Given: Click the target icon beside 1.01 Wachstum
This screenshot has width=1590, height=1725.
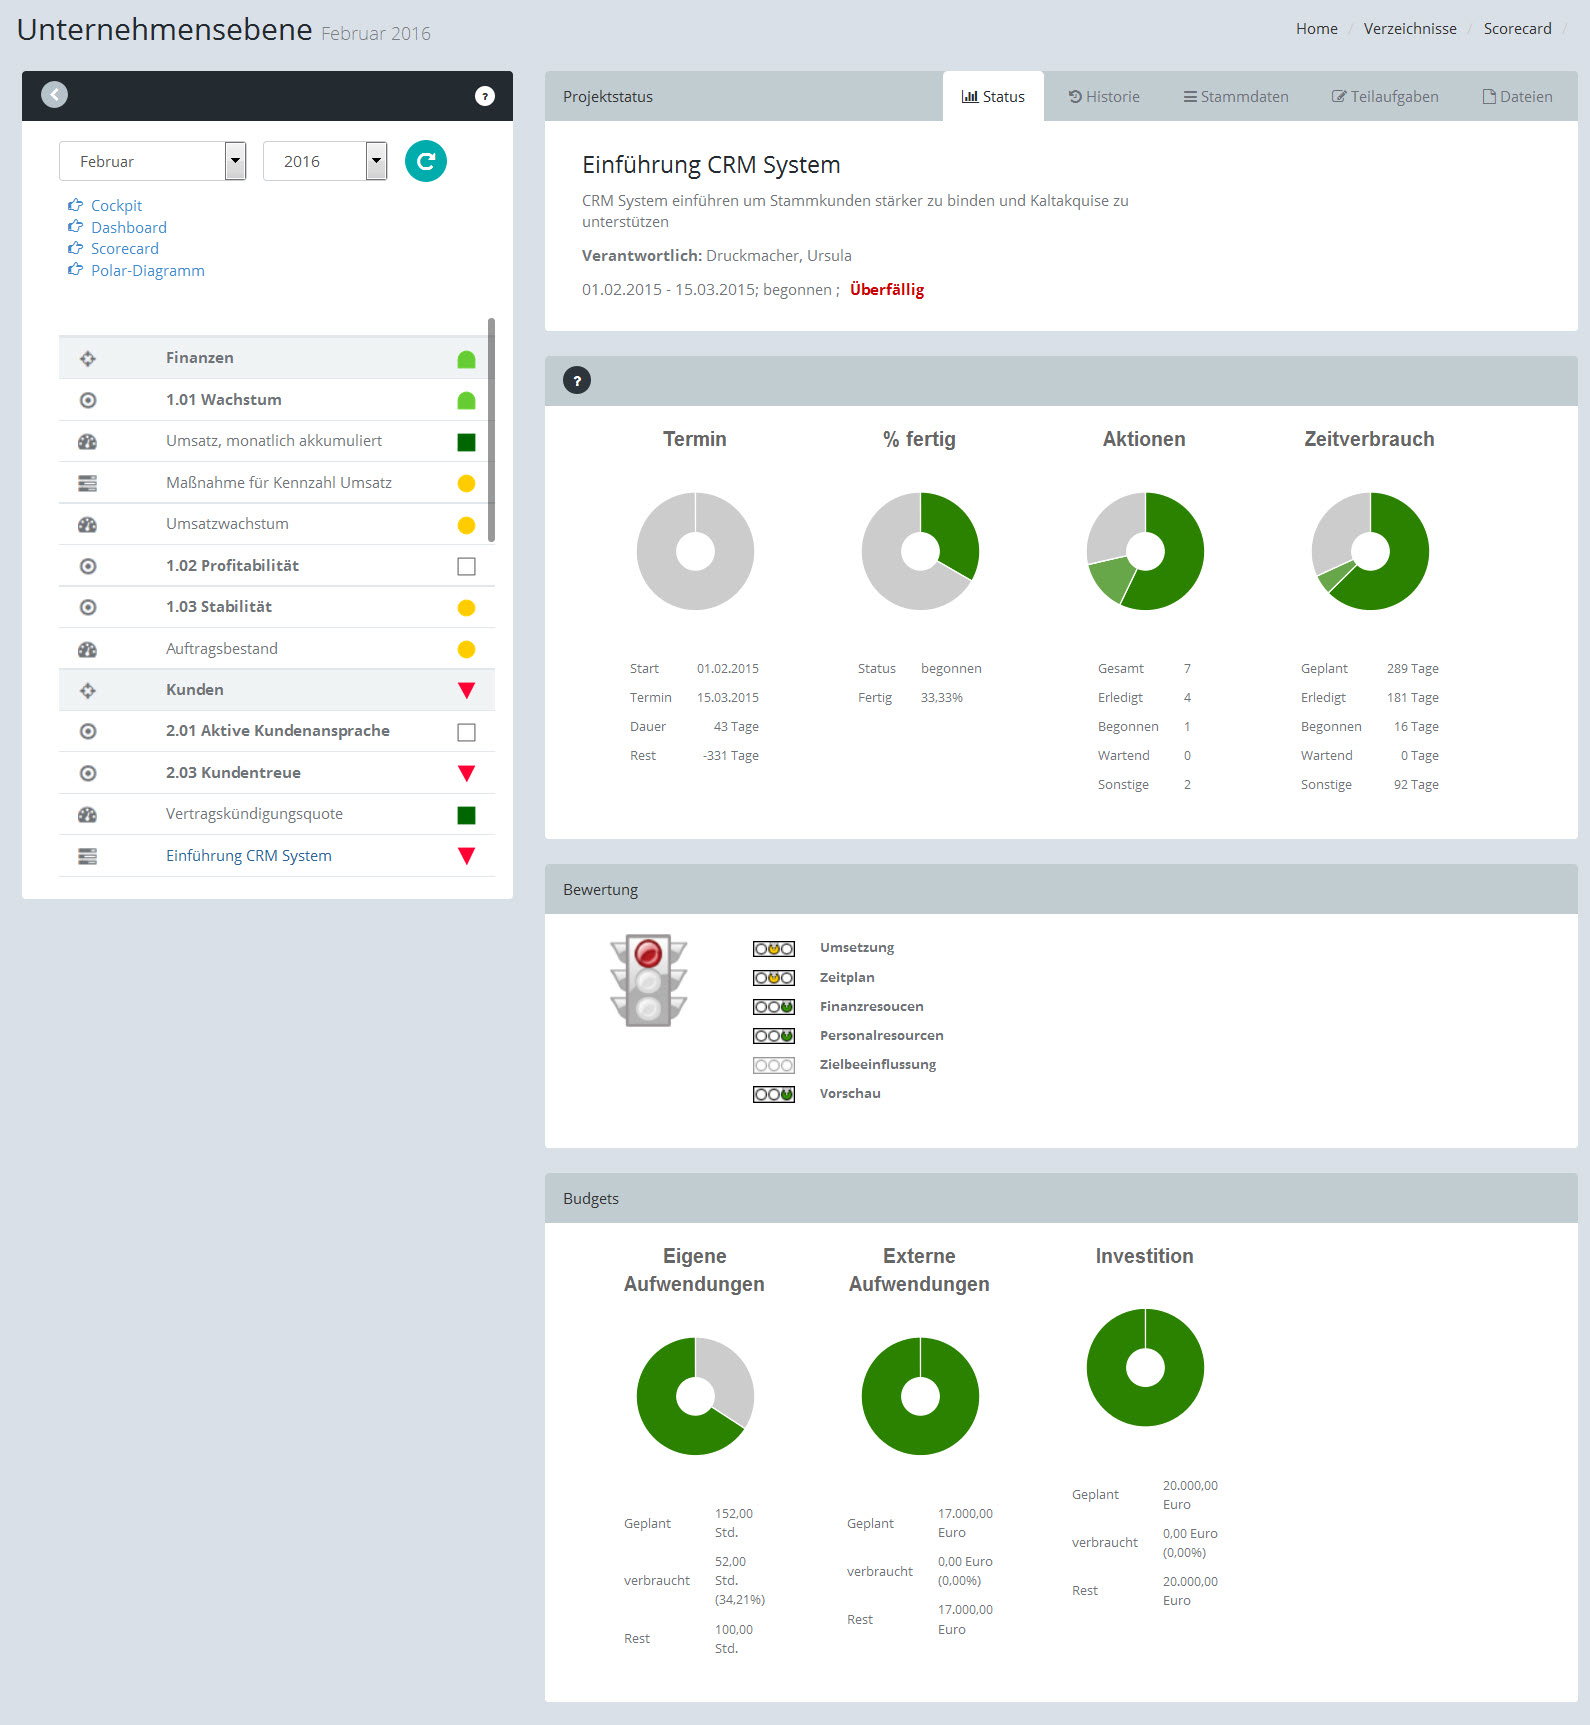Looking at the screenshot, I should pyautogui.click(x=88, y=401).
